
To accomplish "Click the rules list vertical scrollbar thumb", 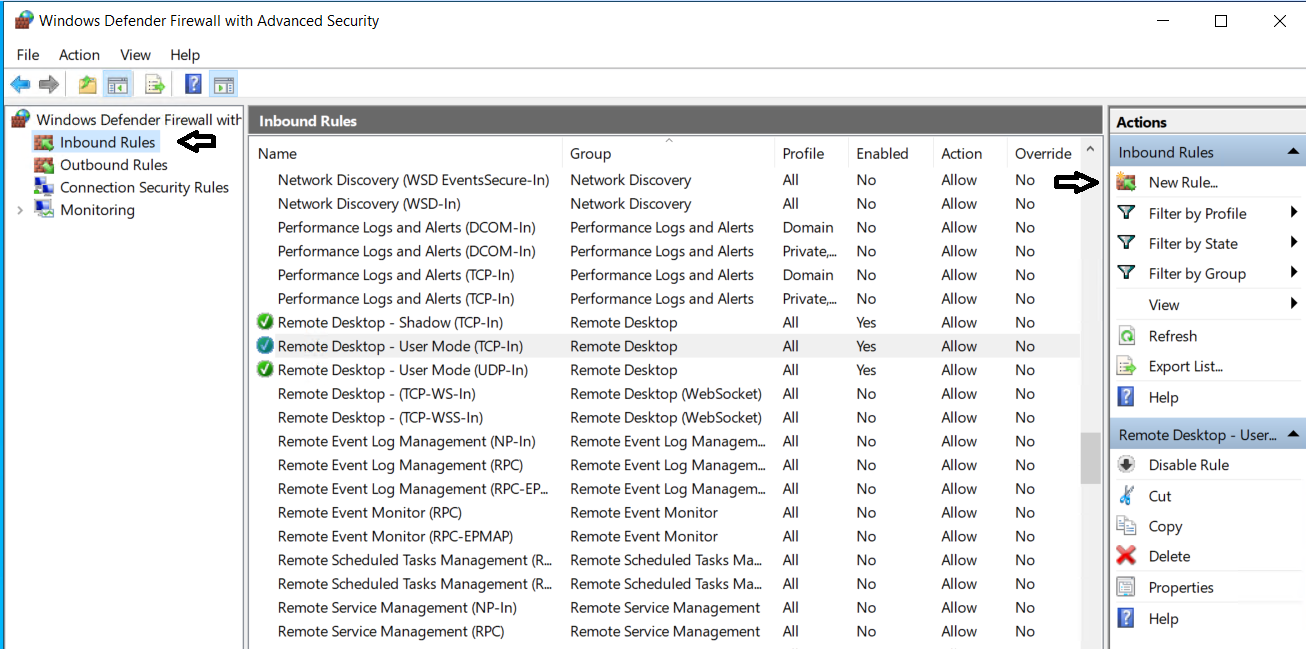I will click(x=1091, y=458).
